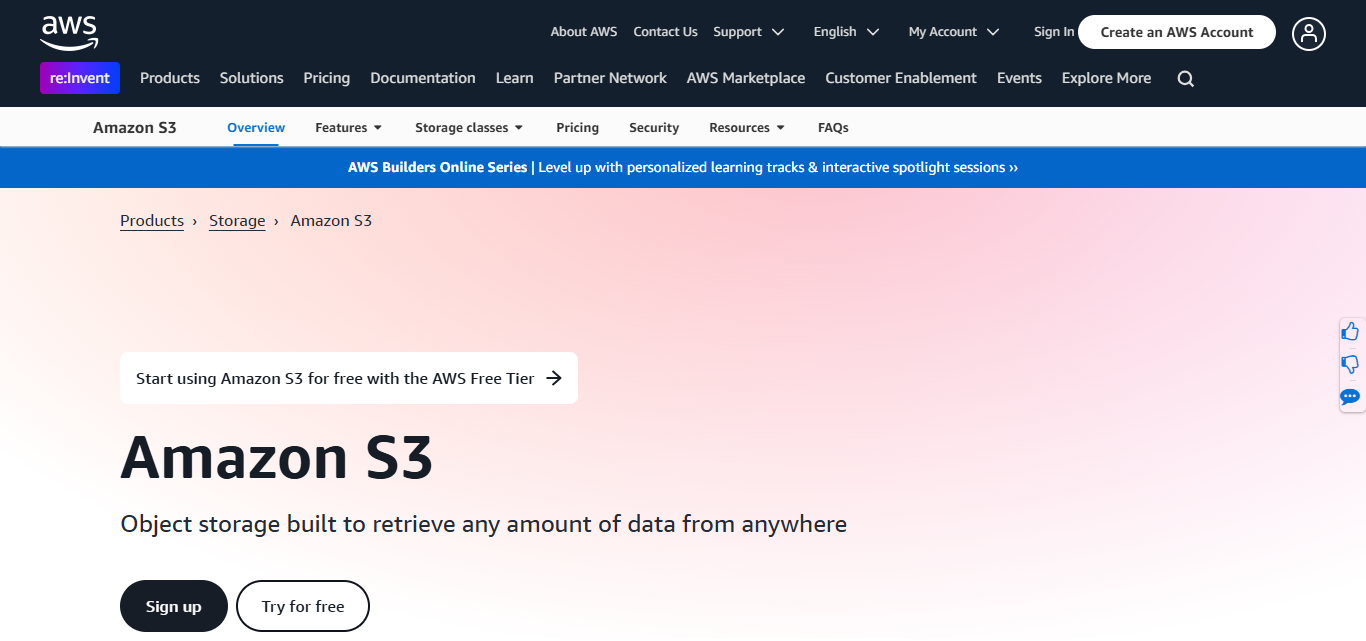Open the search magnifier icon
Image resolution: width=1366 pixels, height=641 pixels.
1186,79
